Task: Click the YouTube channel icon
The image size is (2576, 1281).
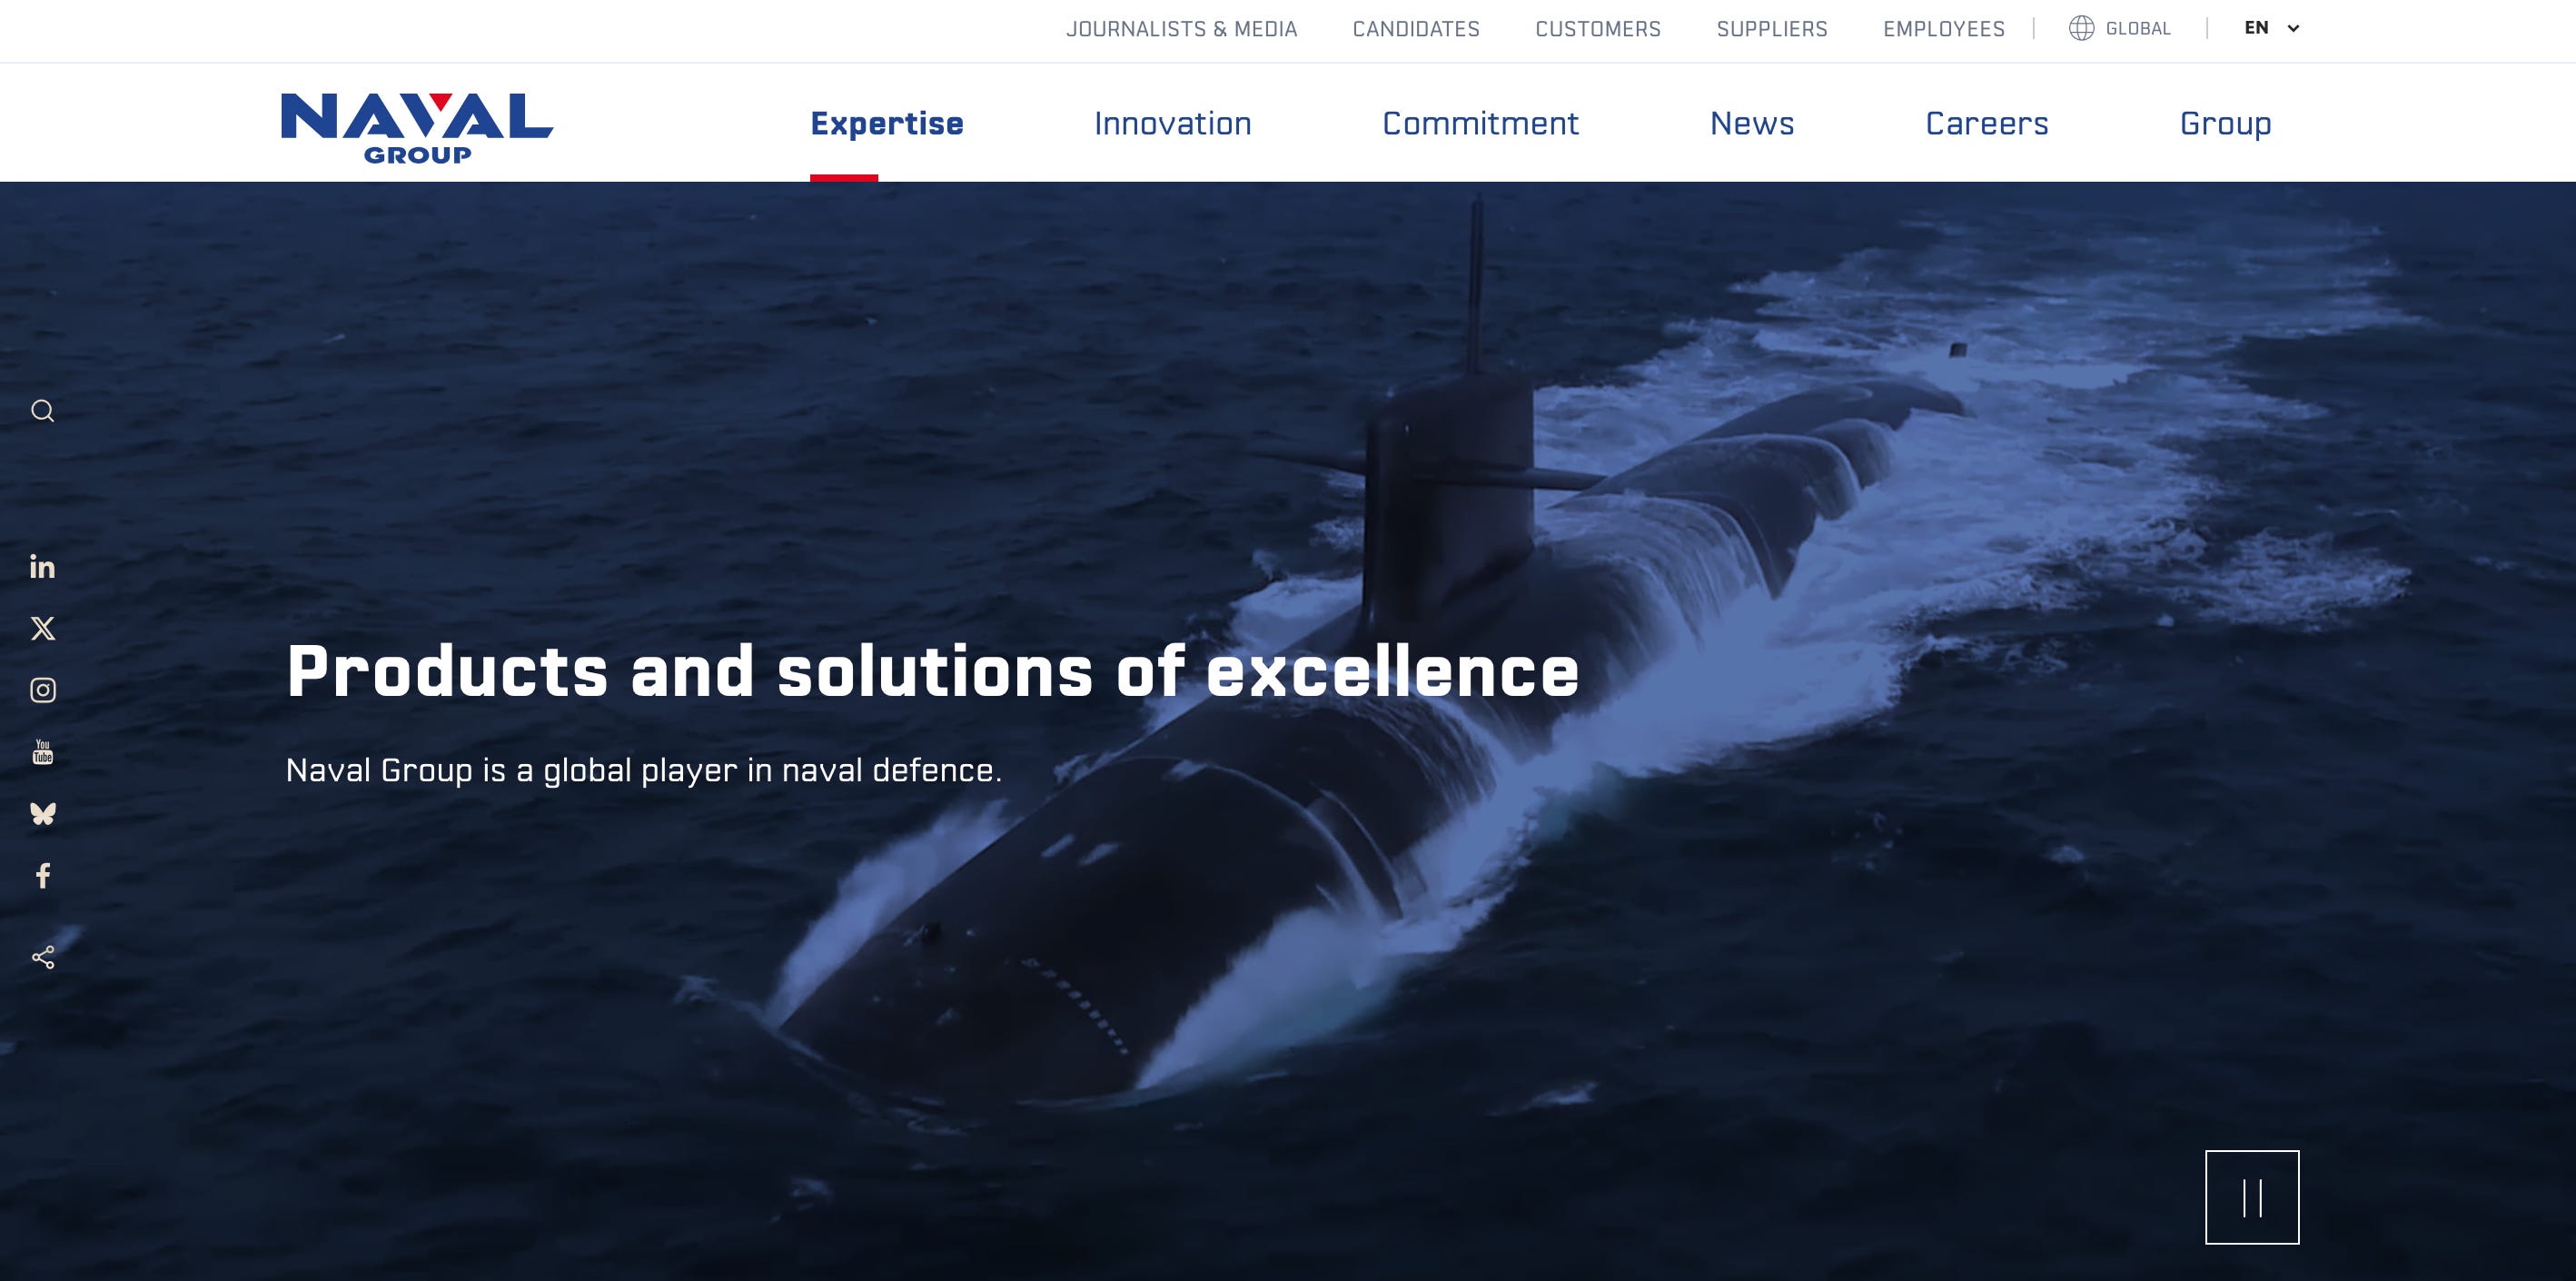Action: click(42, 752)
